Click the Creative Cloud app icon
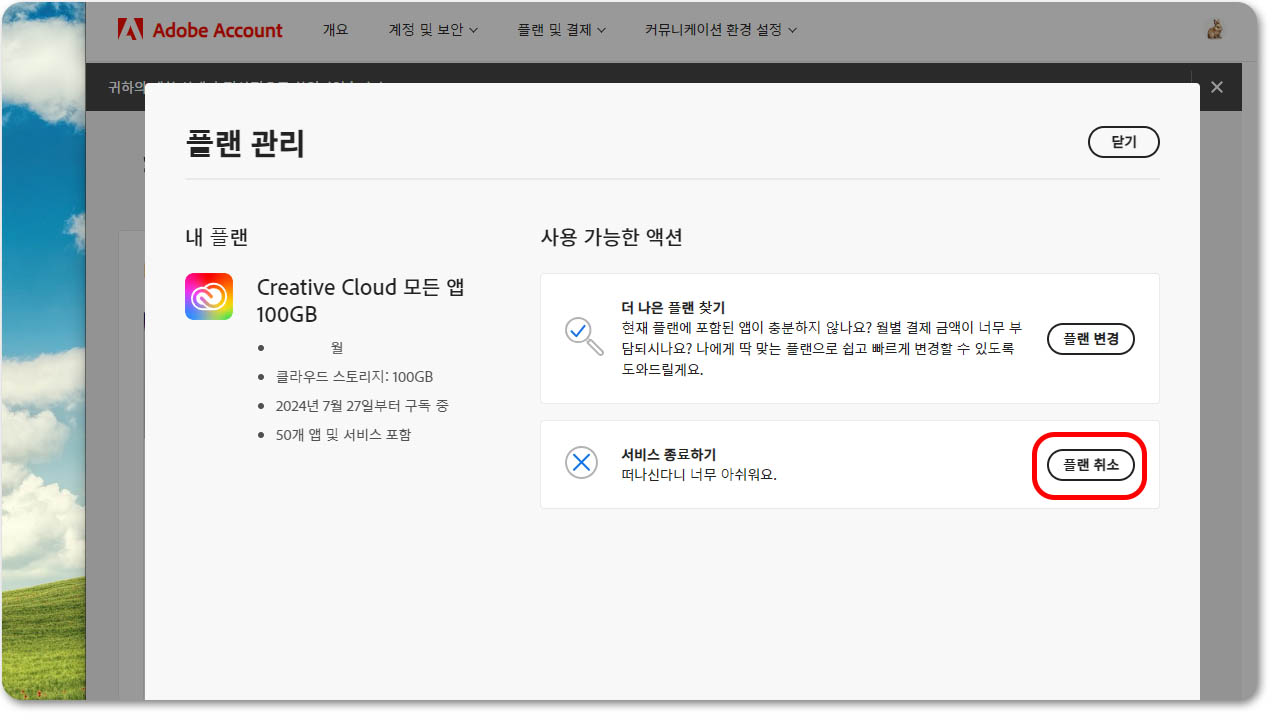The height and width of the screenshot is (720, 1280). coord(209,297)
